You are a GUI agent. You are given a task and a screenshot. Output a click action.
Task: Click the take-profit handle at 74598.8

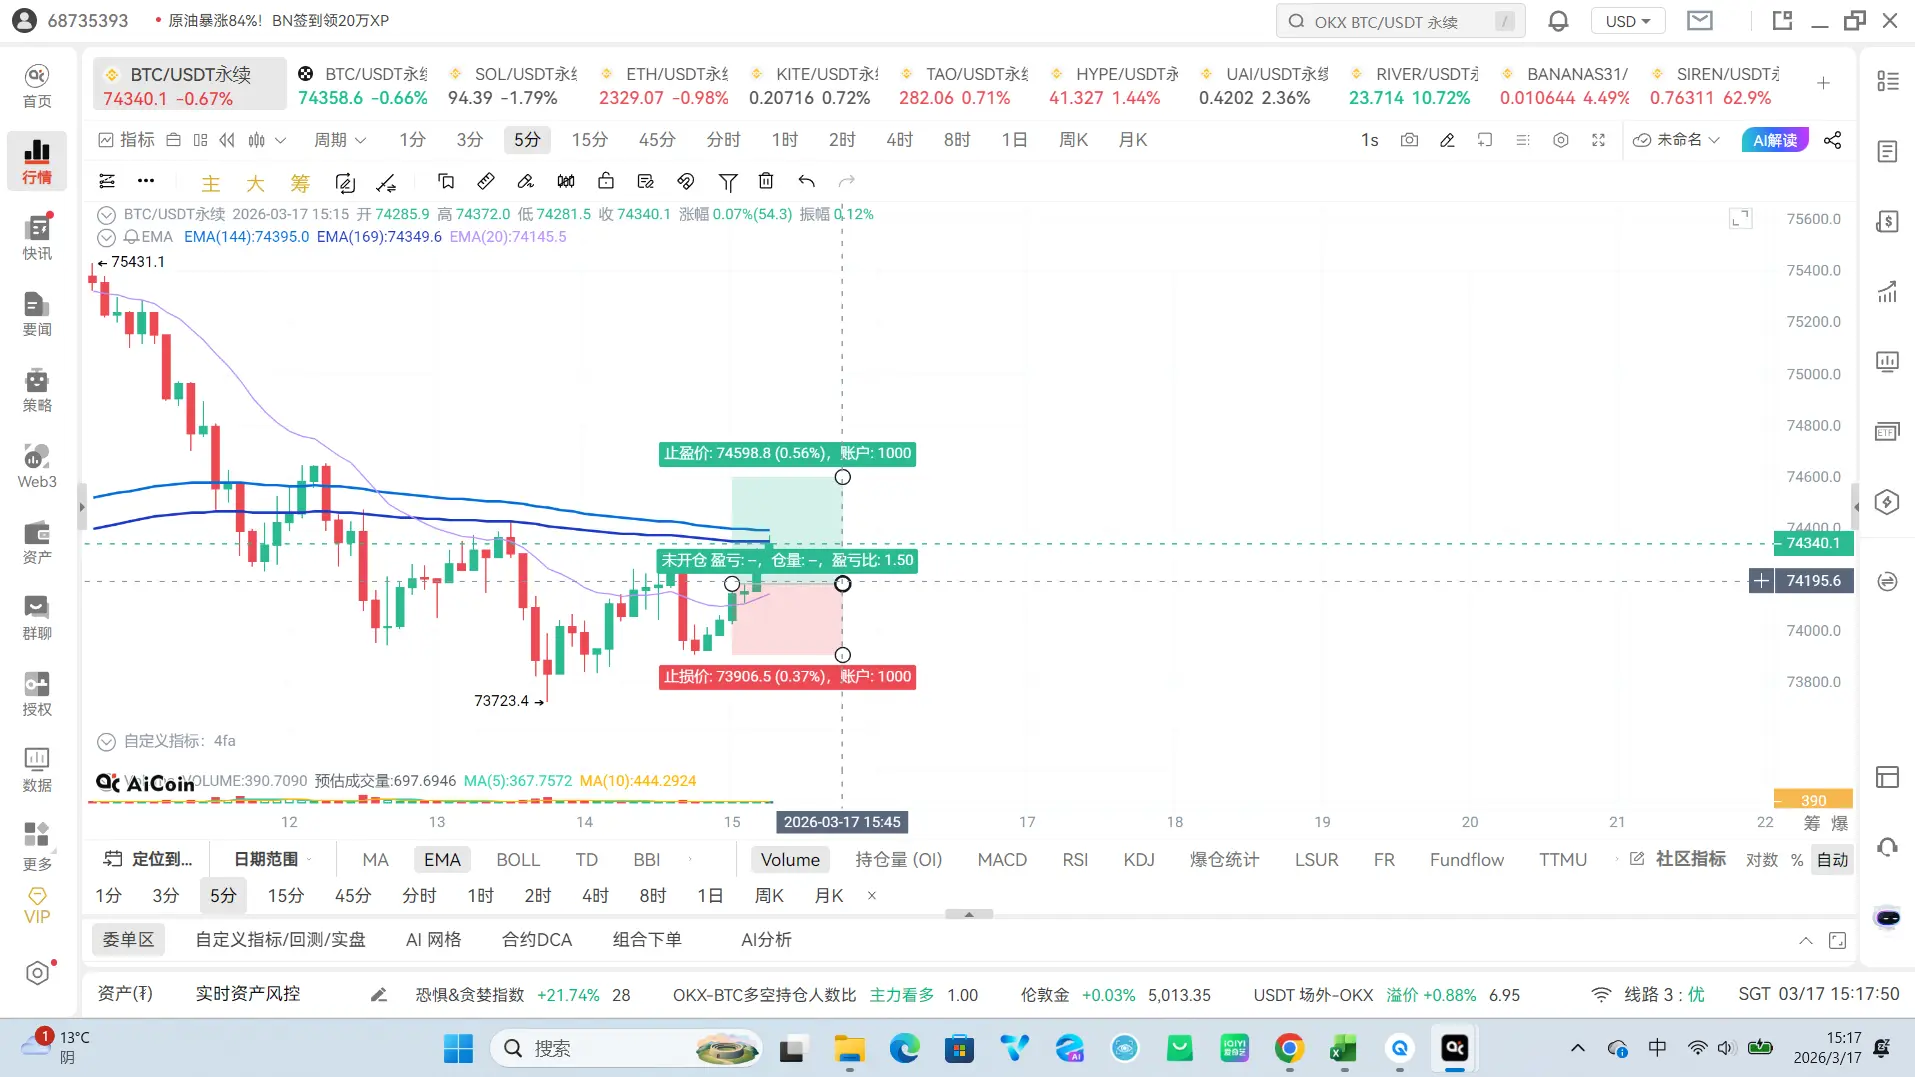tap(843, 477)
